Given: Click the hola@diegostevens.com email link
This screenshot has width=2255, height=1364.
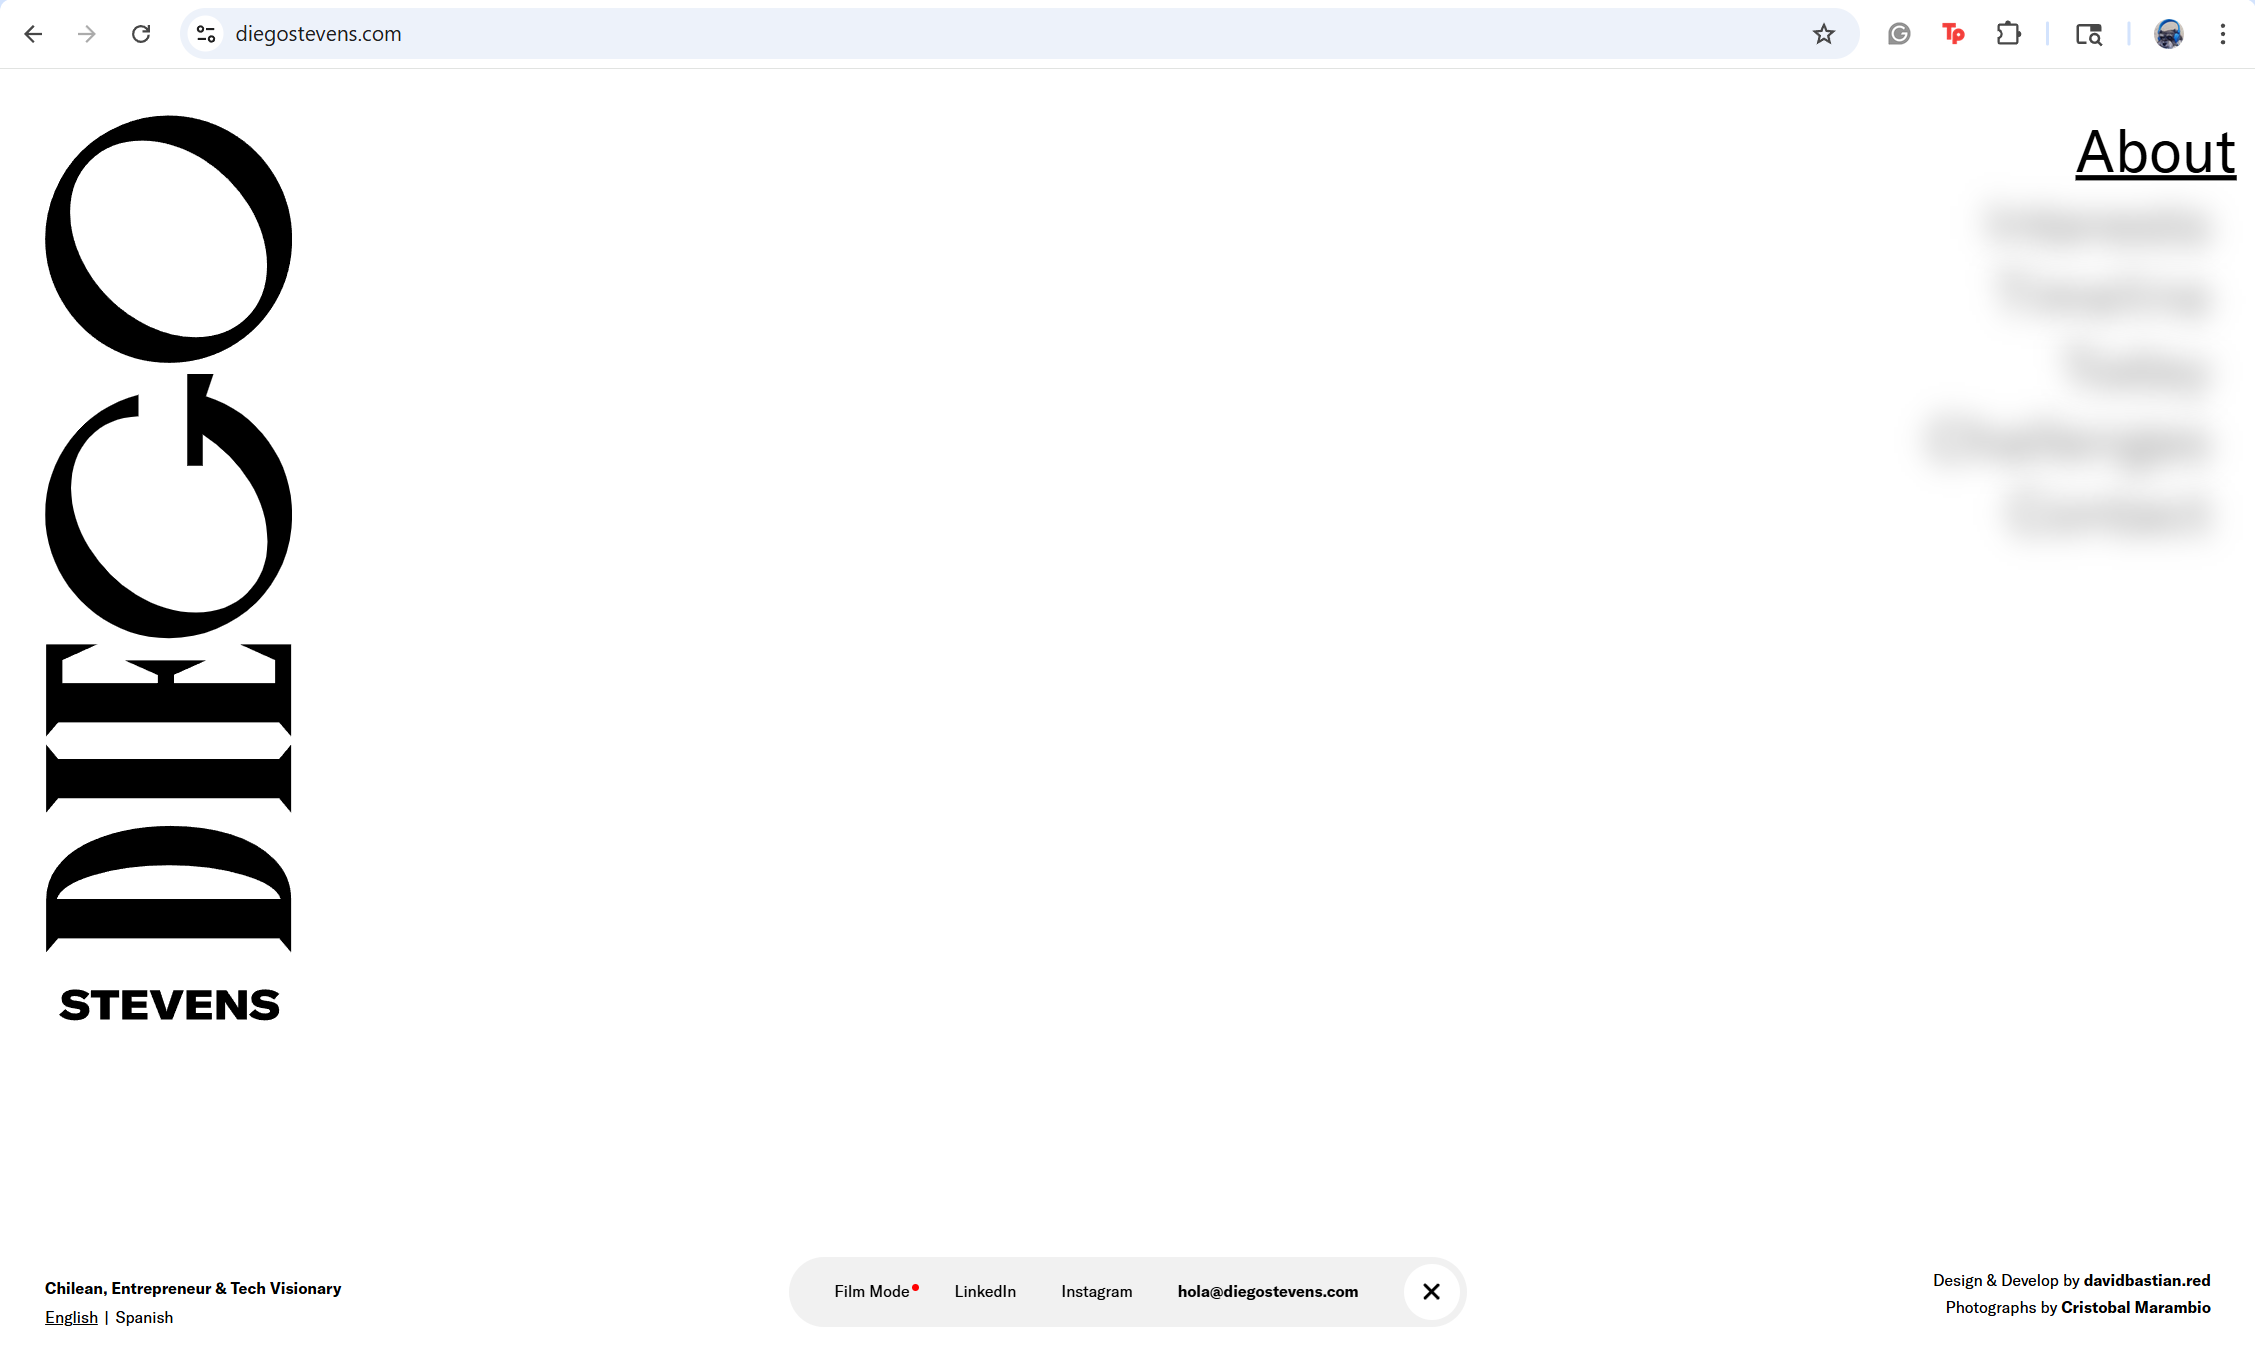Looking at the screenshot, I should point(1267,1292).
